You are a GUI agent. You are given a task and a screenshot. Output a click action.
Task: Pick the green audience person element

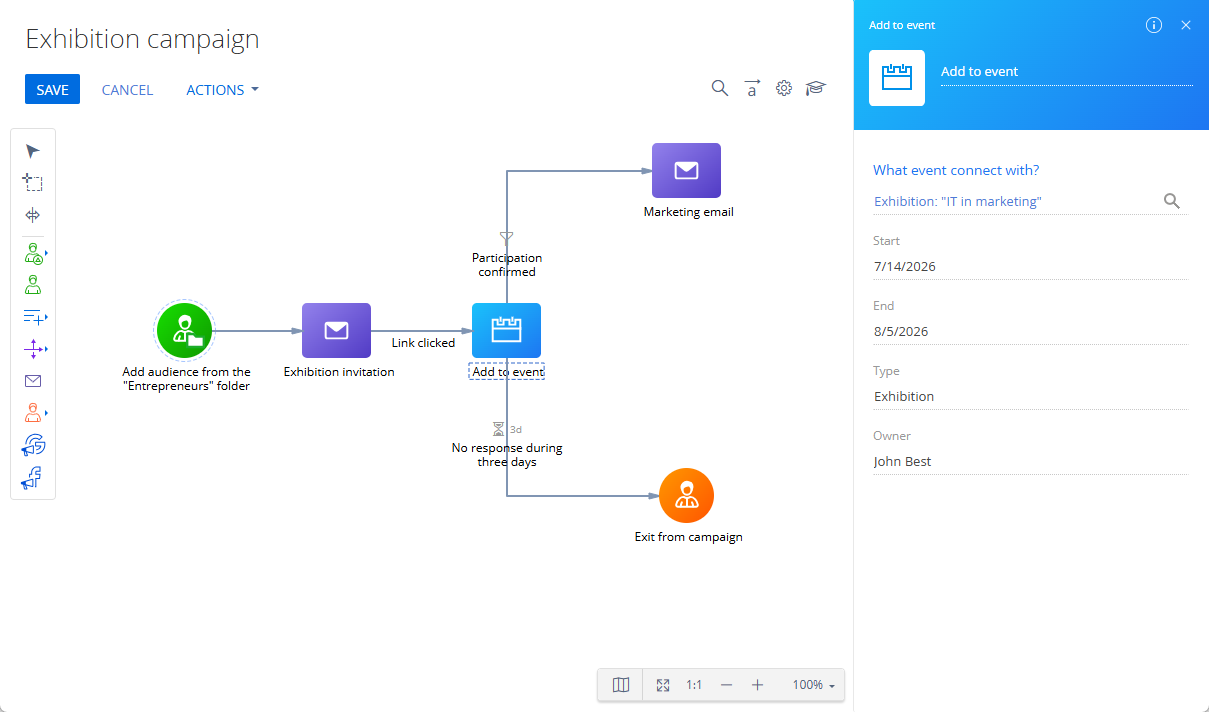pos(33,284)
